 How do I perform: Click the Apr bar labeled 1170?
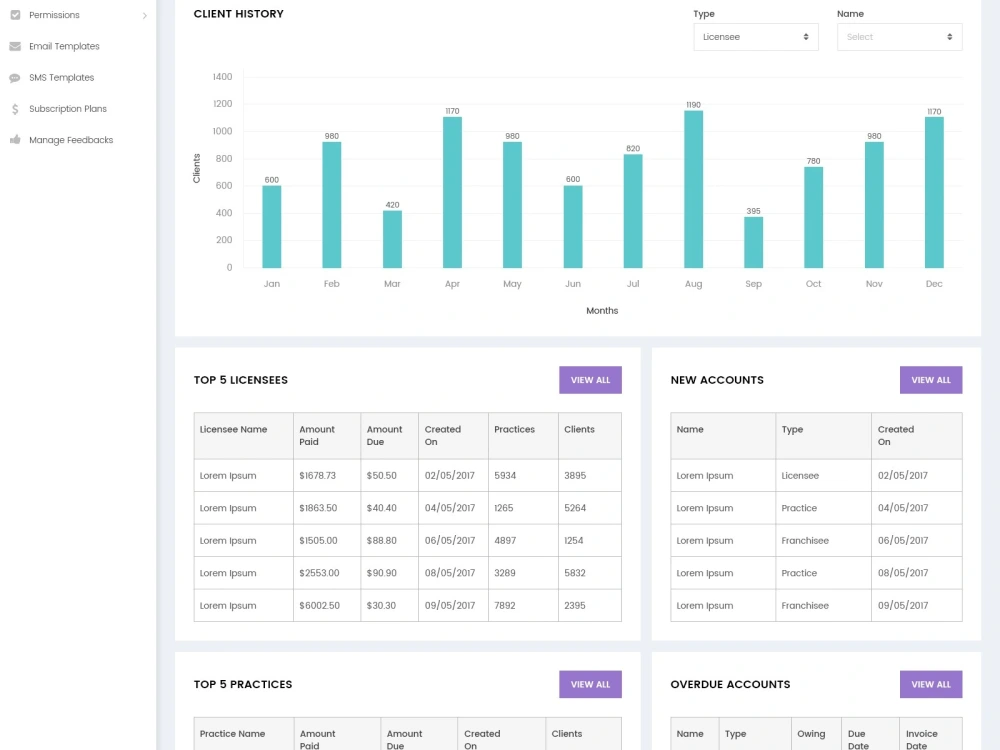coord(452,193)
